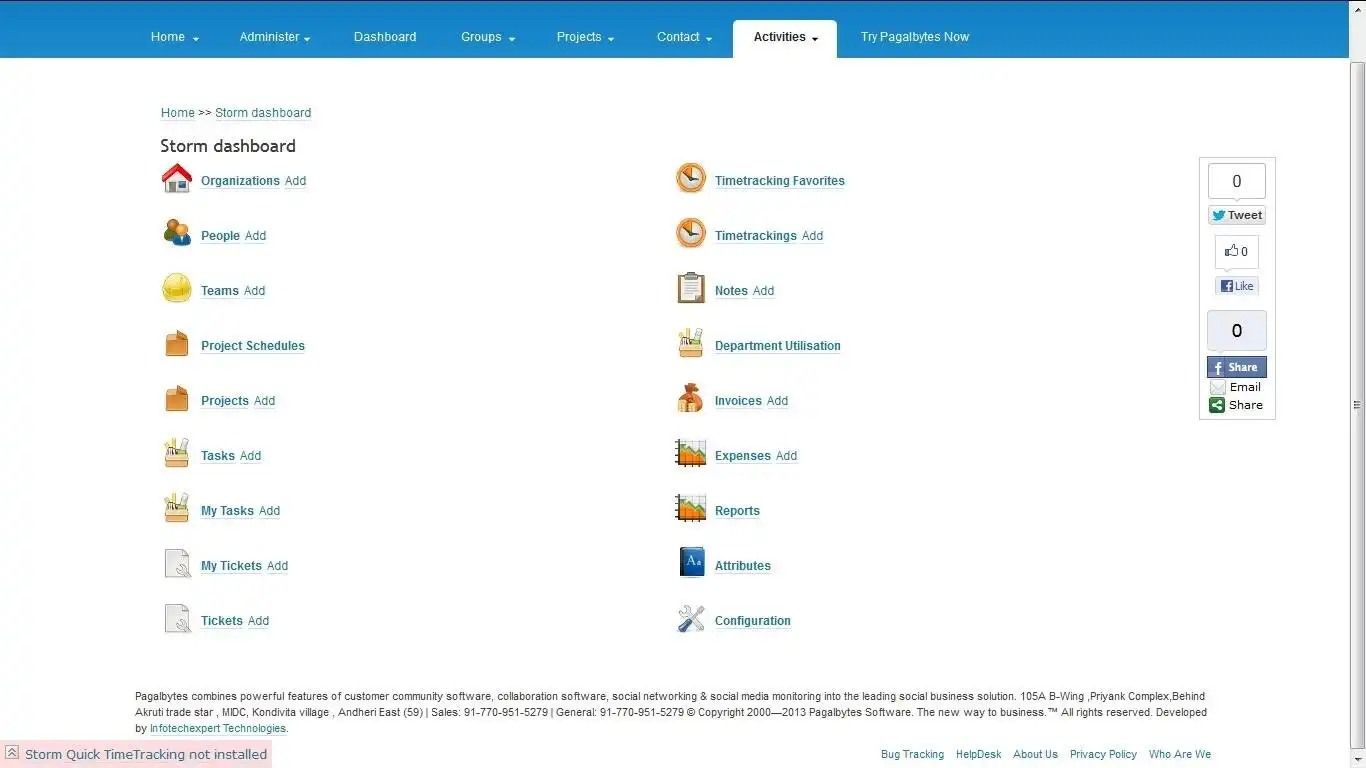
Task: Click the Project Schedules box icon
Action: point(177,343)
